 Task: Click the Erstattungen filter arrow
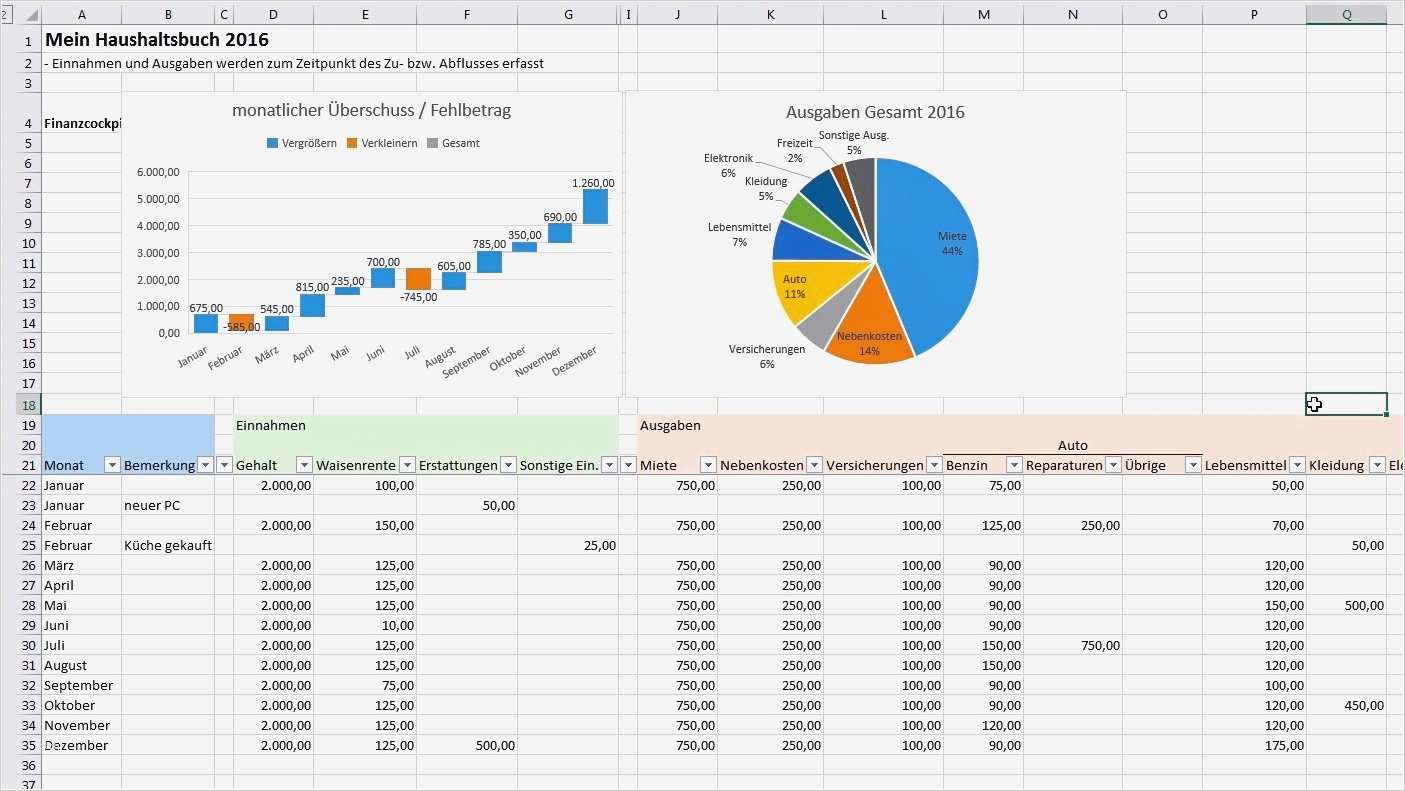[x=508, y=465]
